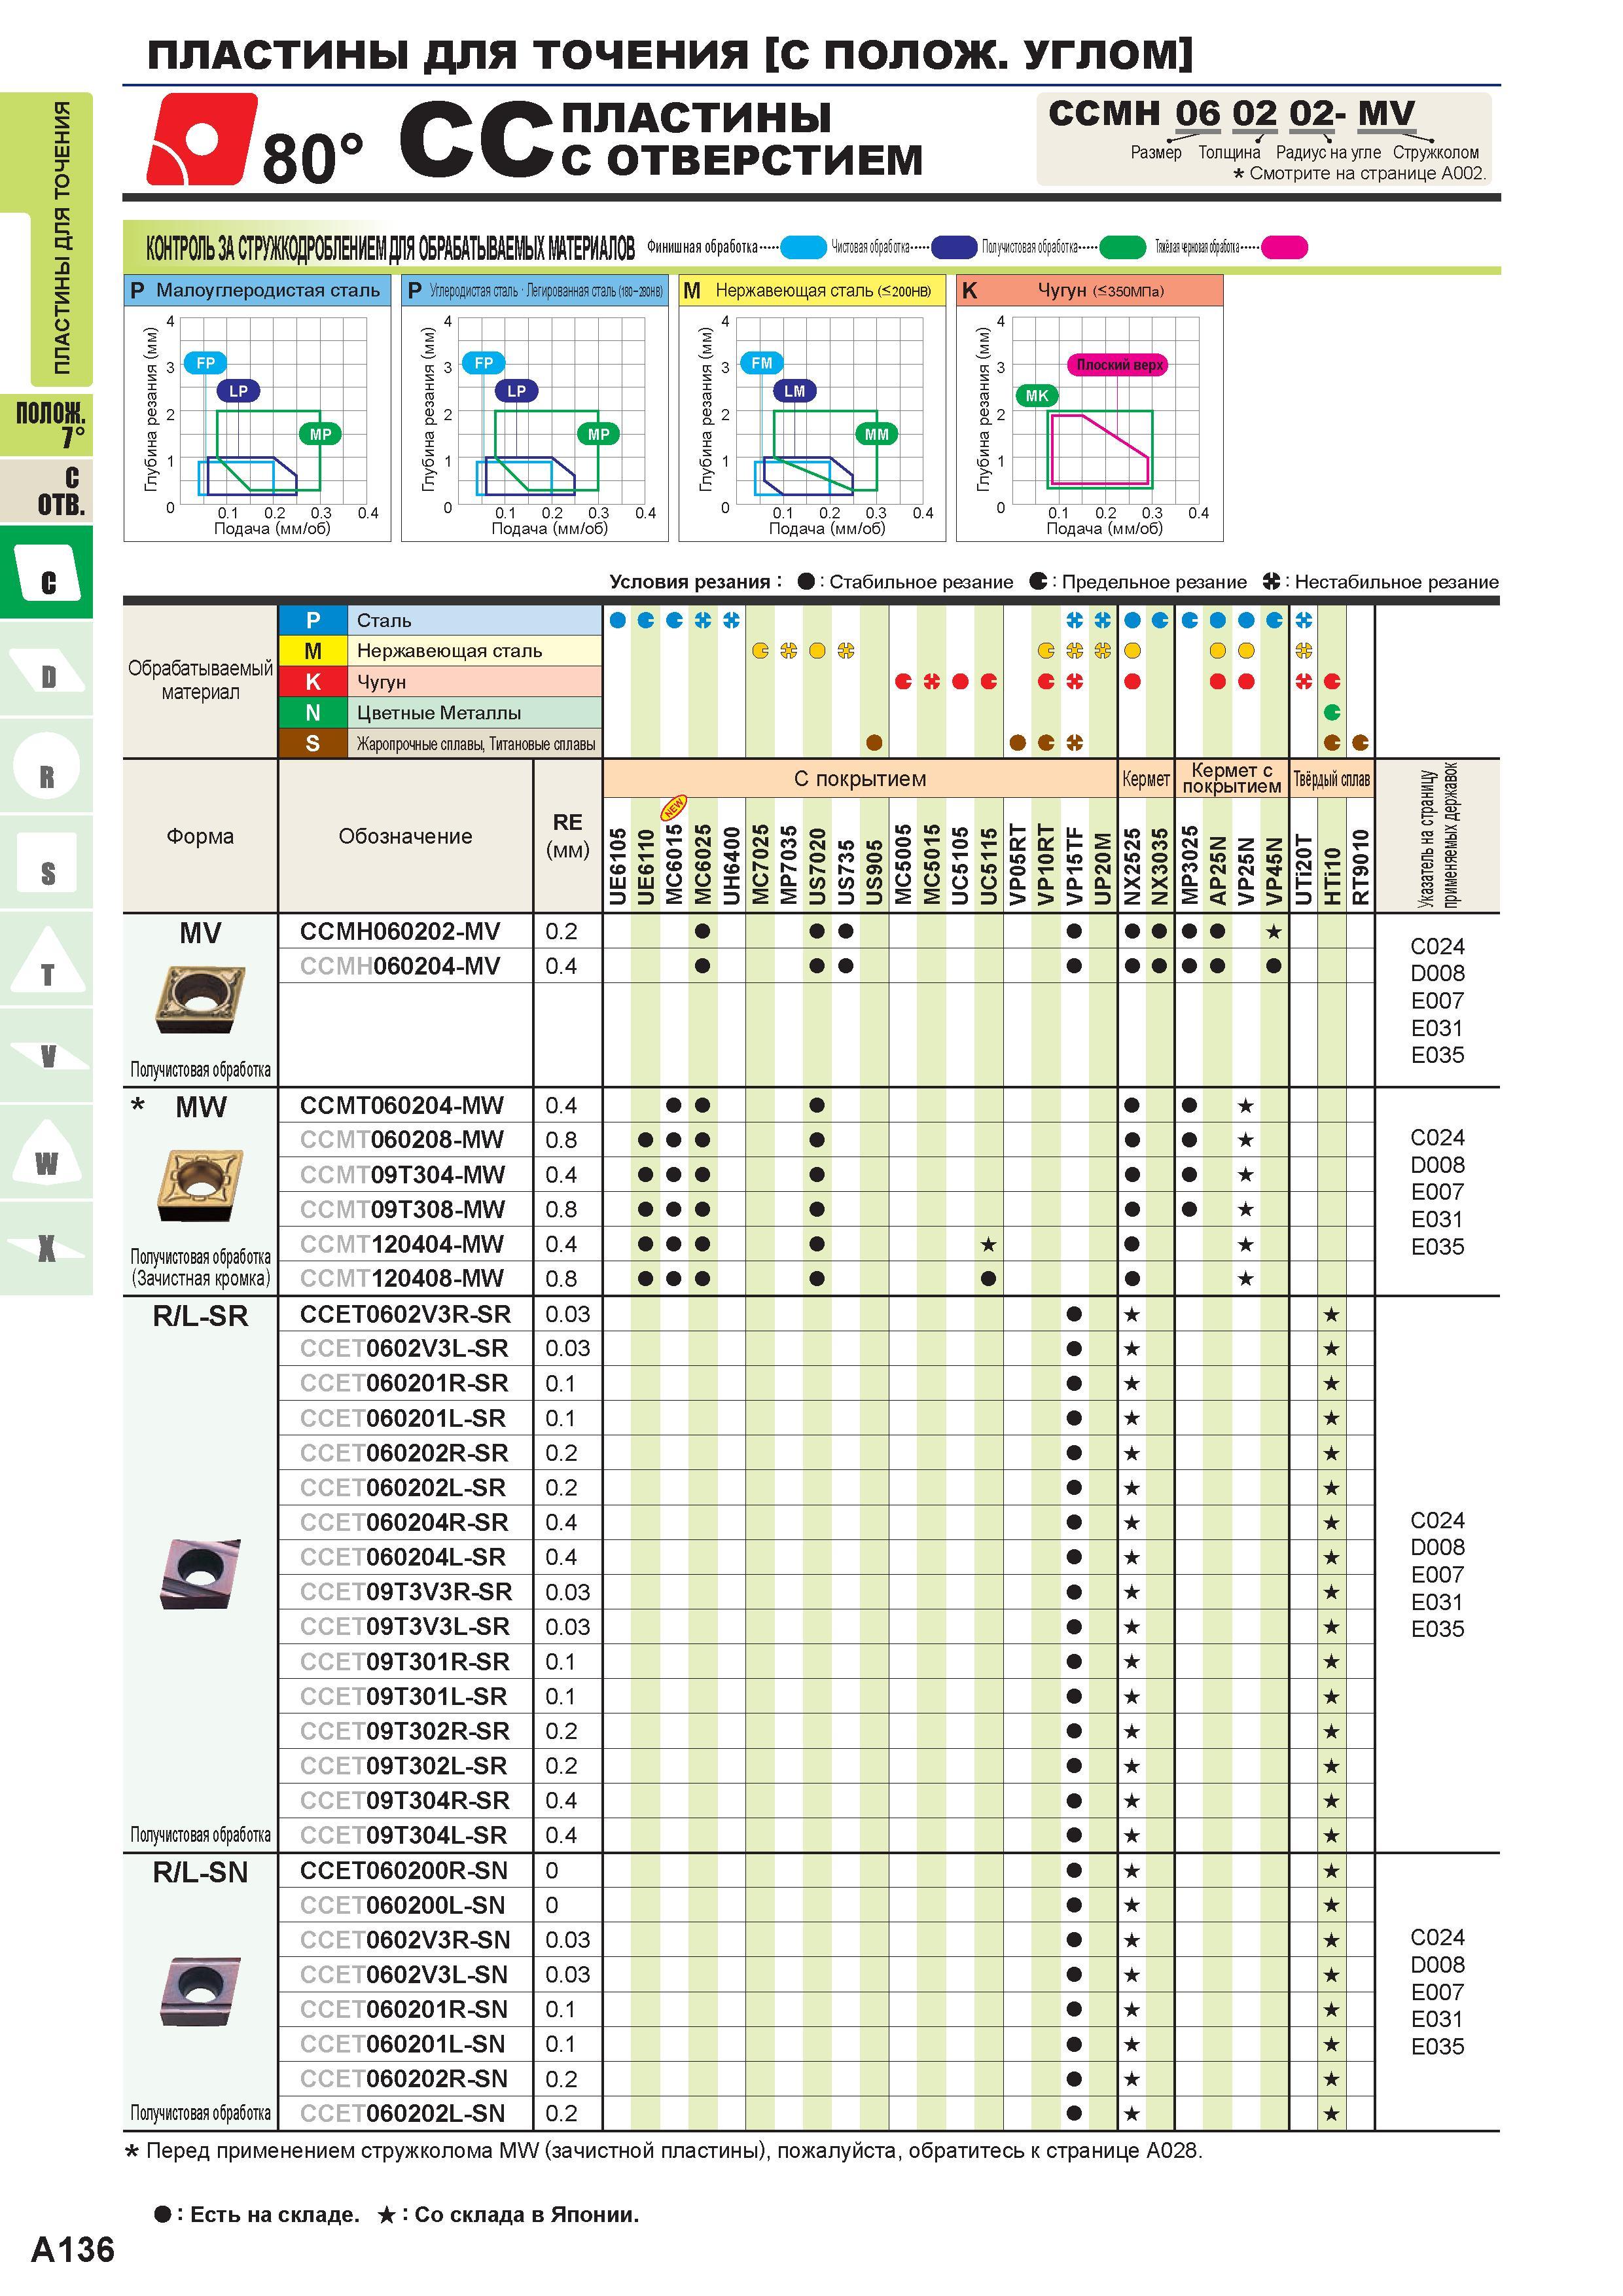Viewport: 1623px width, 2296px height.
Task: Click the LM label in the stainless steel chart
Action: point(794,391)
